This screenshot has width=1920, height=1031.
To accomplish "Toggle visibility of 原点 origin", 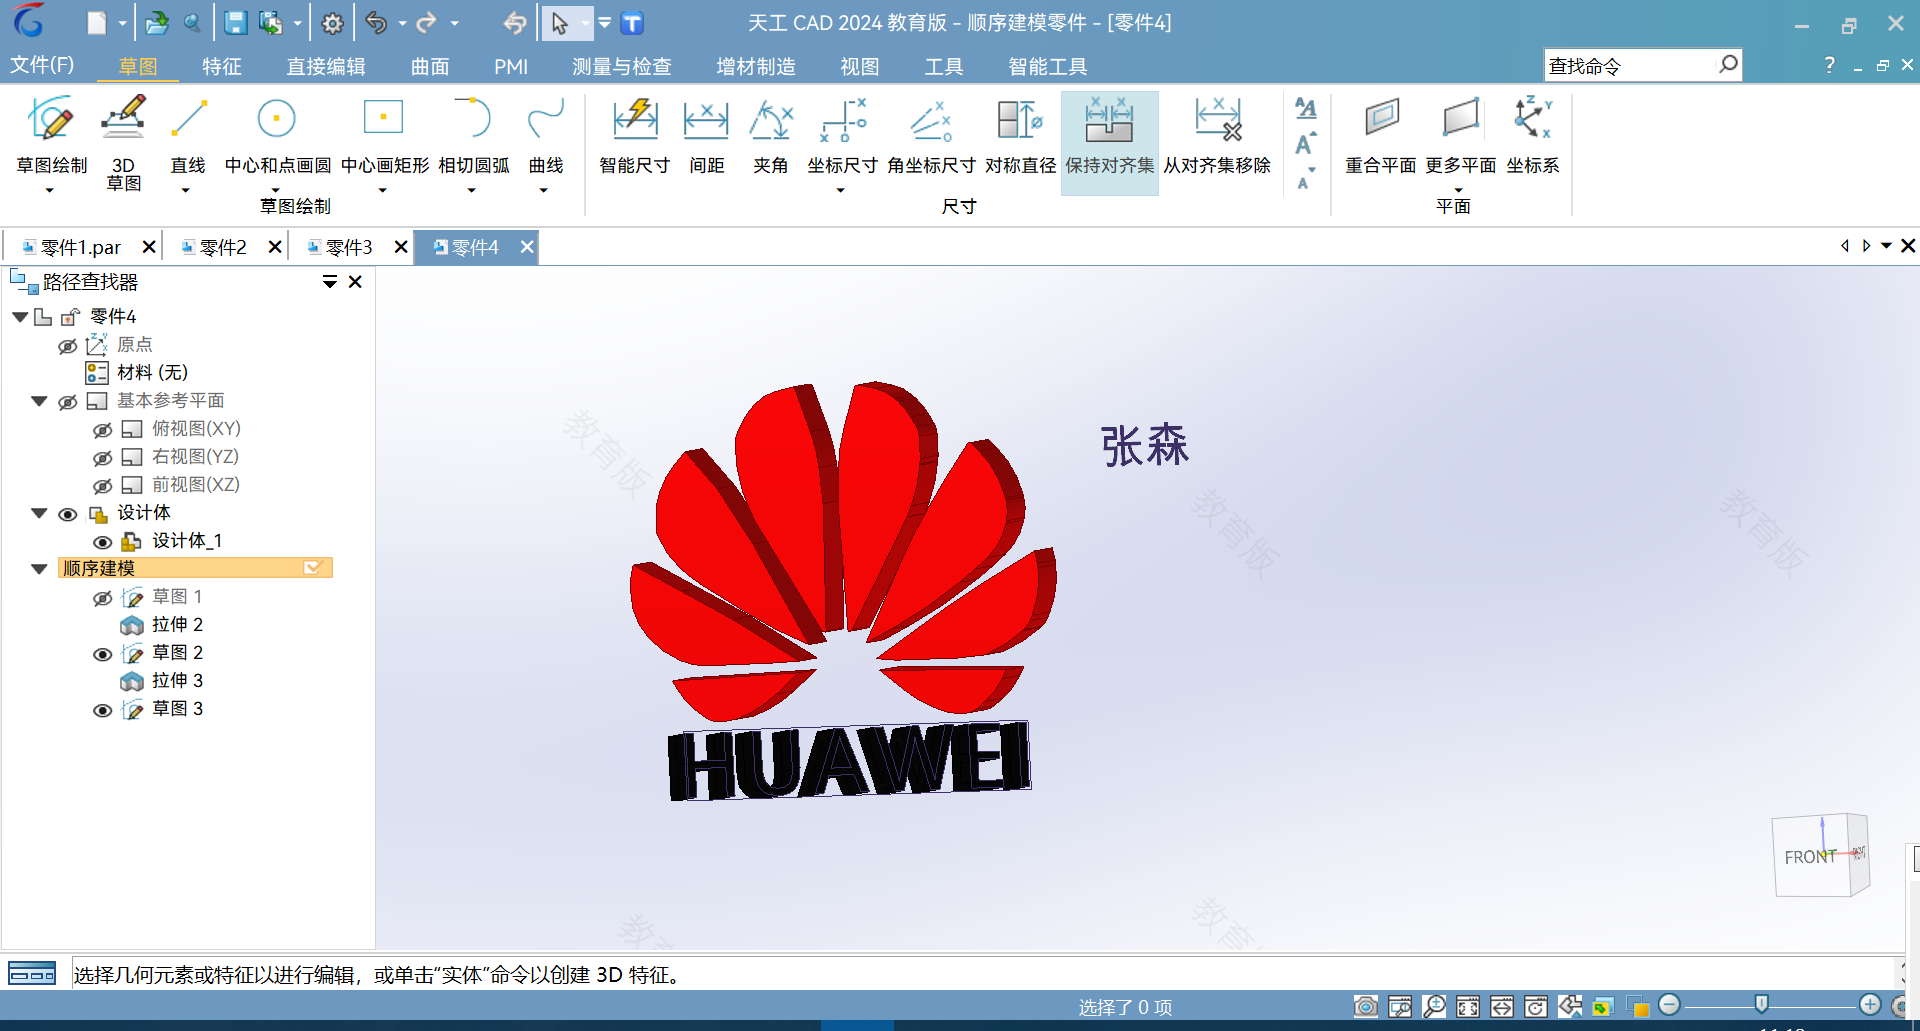I will [67, 346].
